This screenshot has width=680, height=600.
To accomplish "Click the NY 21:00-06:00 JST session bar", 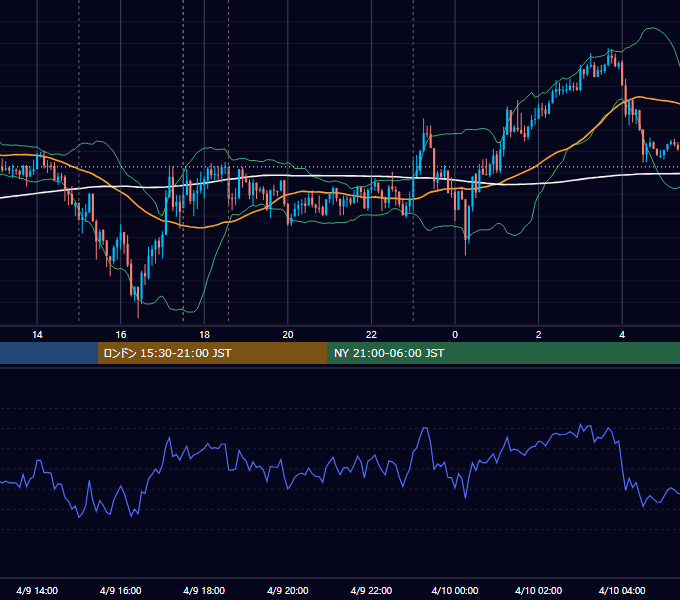I will tap(503, 353).
